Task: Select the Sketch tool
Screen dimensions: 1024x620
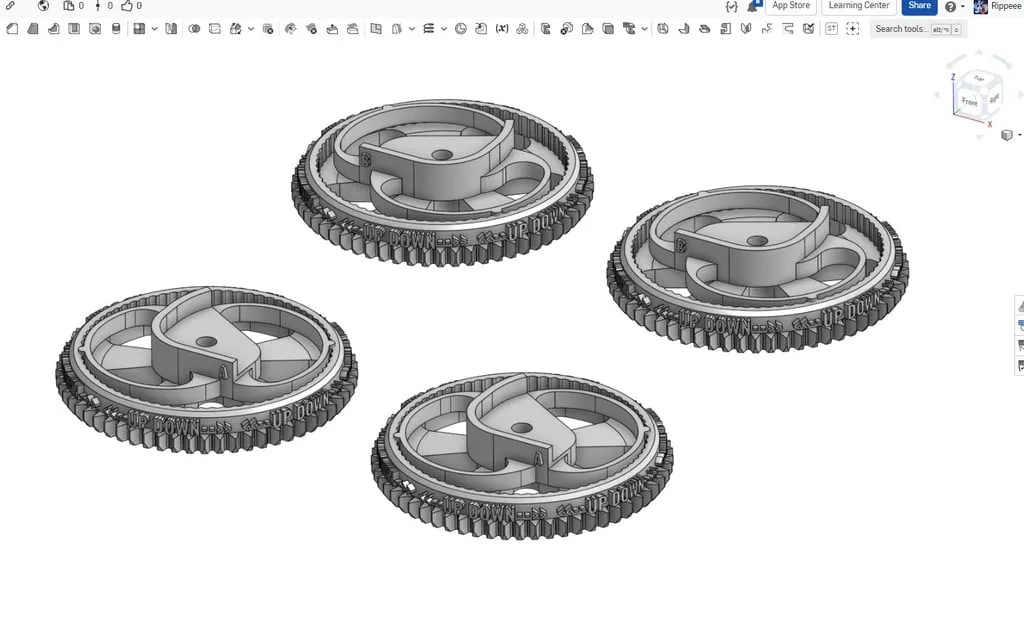Action: (11, 28)
